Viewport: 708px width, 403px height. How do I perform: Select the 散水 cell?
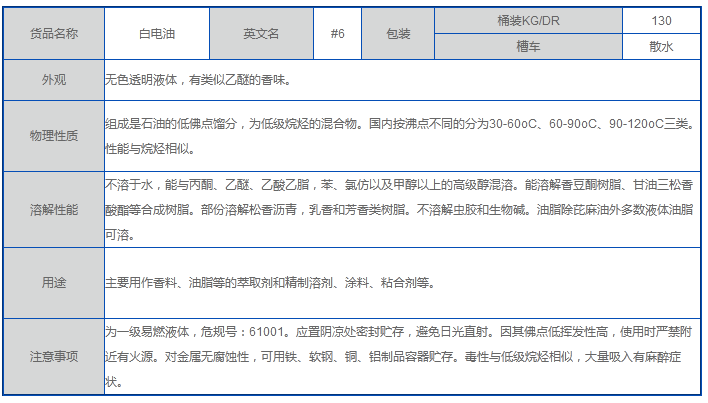[x=661, y=46]
